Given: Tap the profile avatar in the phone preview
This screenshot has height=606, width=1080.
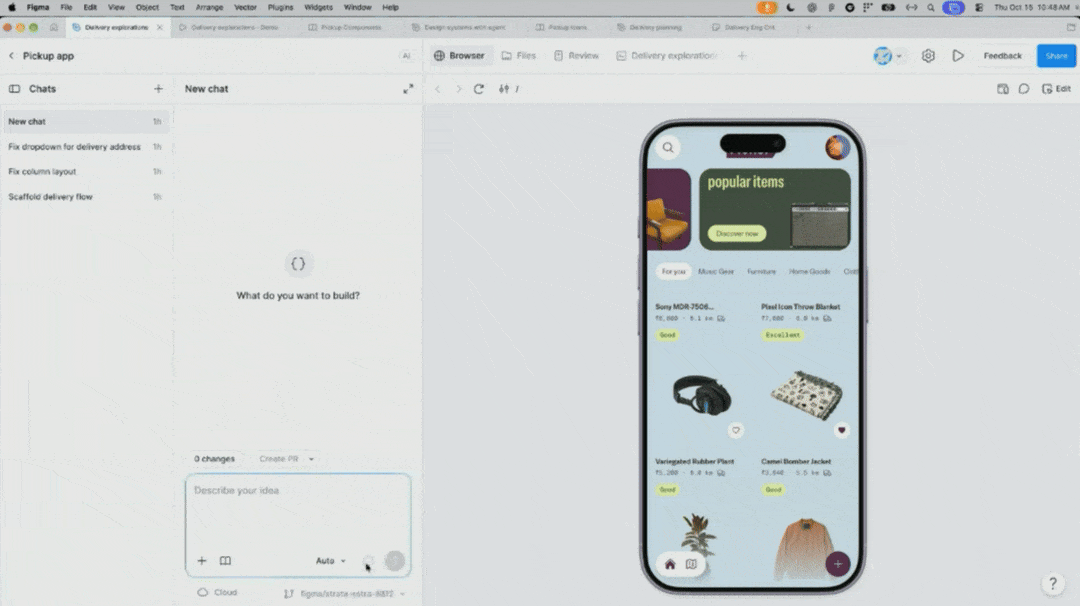Looking at the screenshot, I should [838, 147].
